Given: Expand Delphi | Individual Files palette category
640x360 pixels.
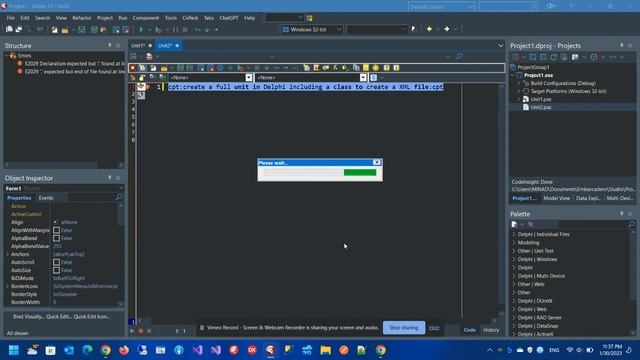Looking at the screenshot, I should tap(514, 234).
